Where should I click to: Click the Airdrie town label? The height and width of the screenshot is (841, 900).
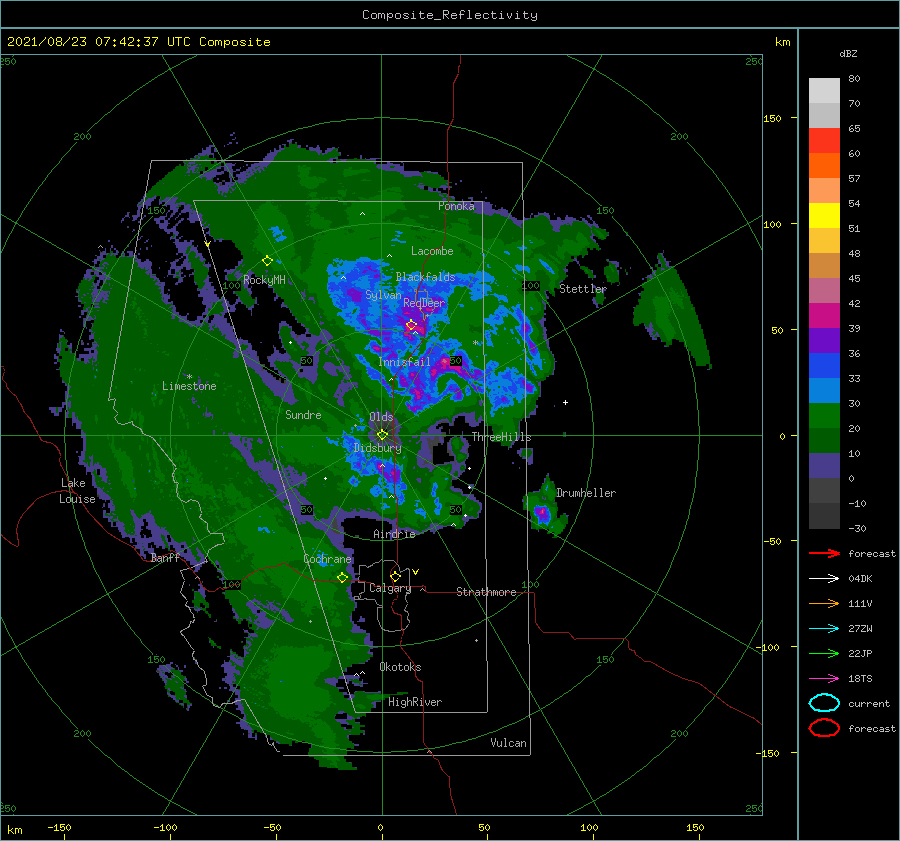(394, 534)
